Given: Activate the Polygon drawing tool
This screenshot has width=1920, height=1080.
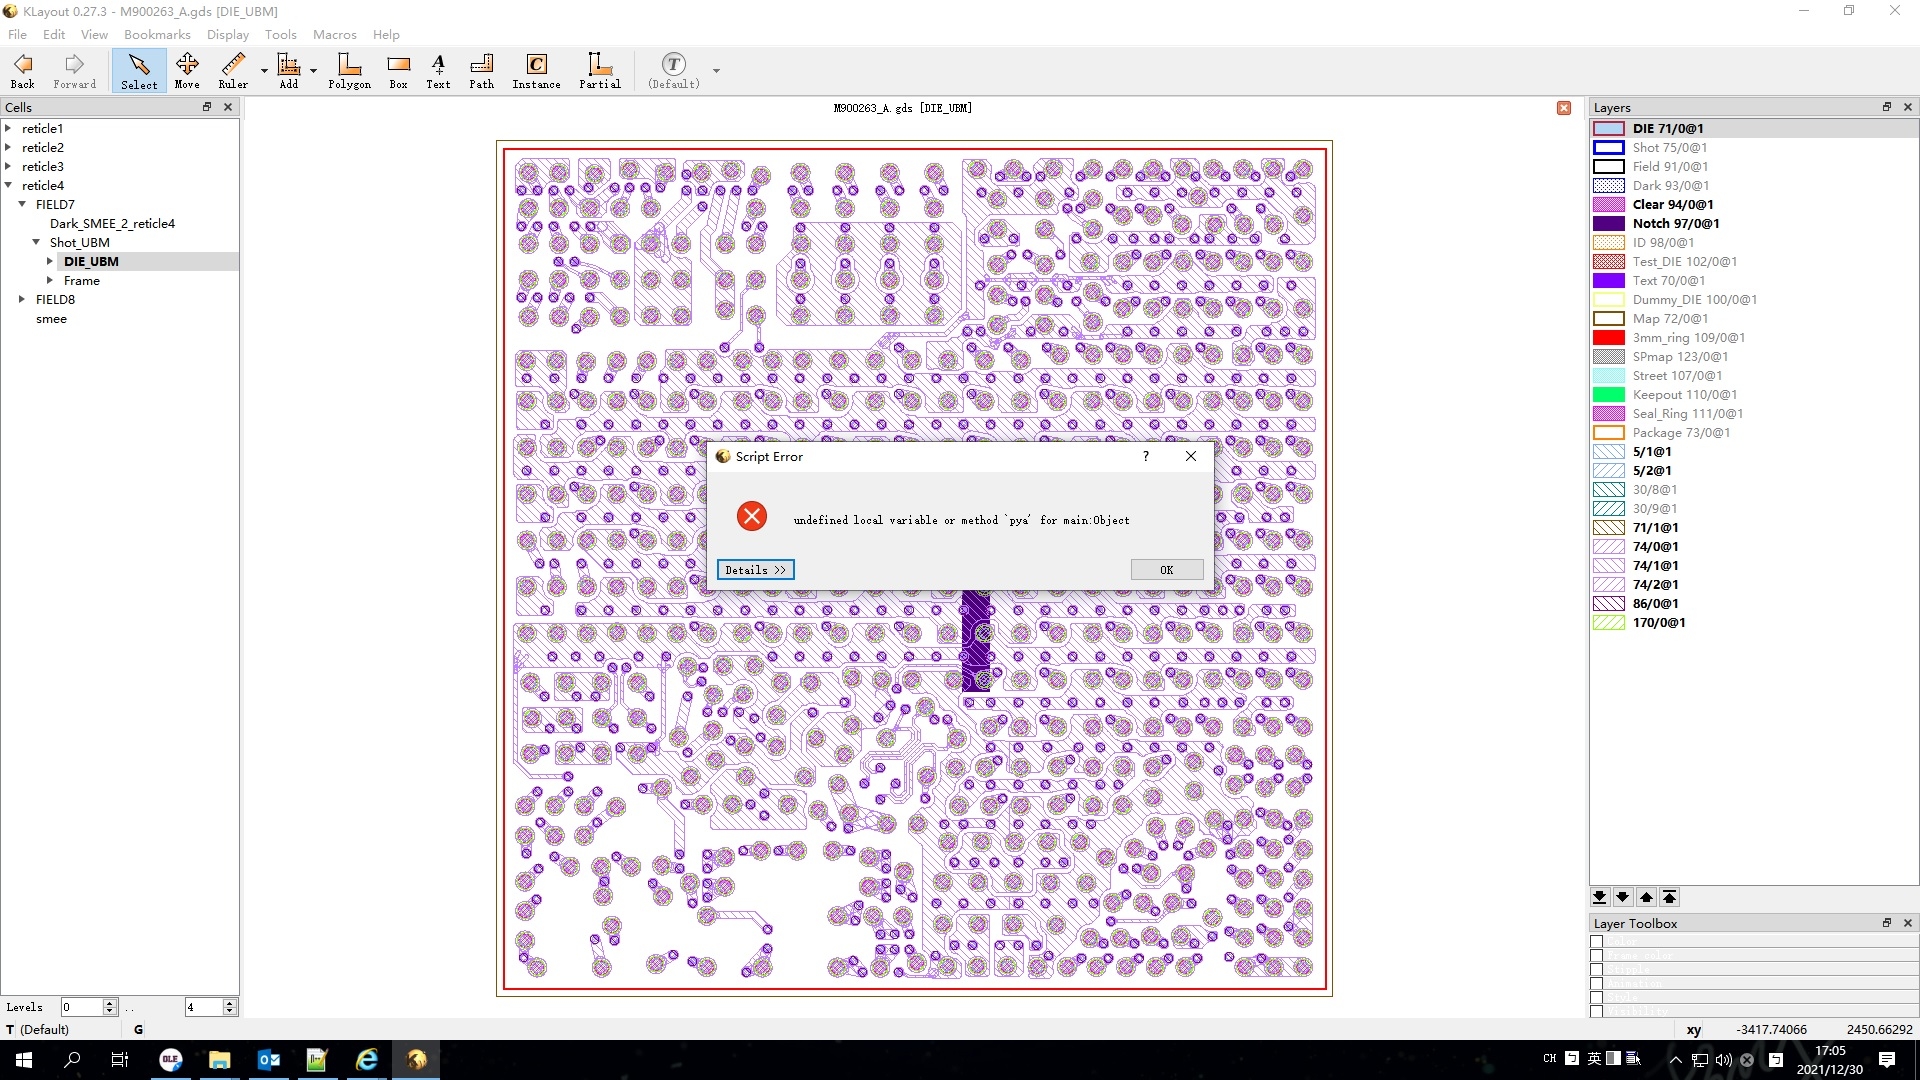Looking at the screenshot, I should [349, 71].
